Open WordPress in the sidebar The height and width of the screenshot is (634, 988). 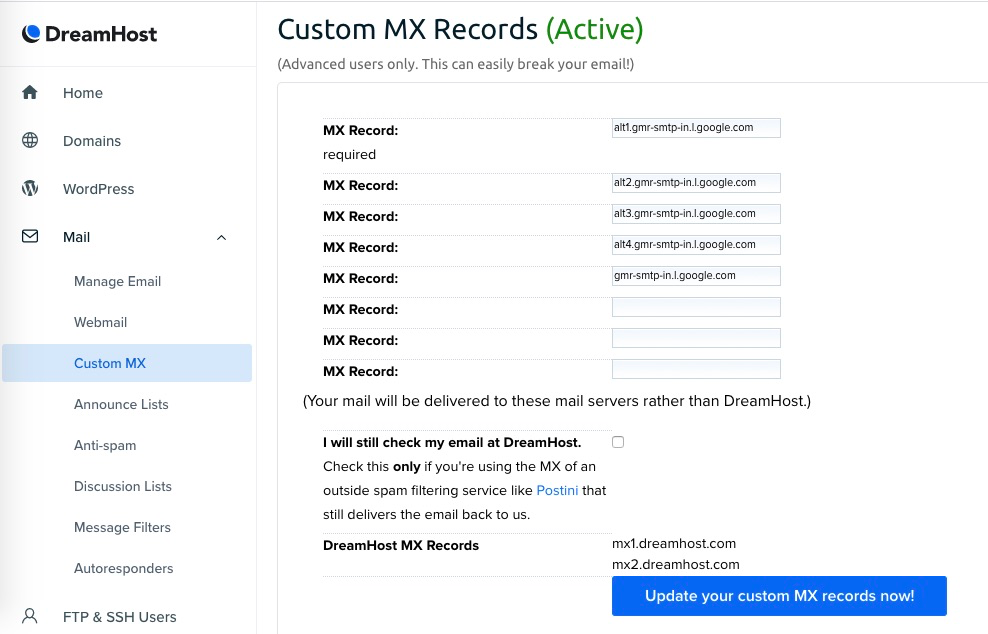click(x=98, y=189)
